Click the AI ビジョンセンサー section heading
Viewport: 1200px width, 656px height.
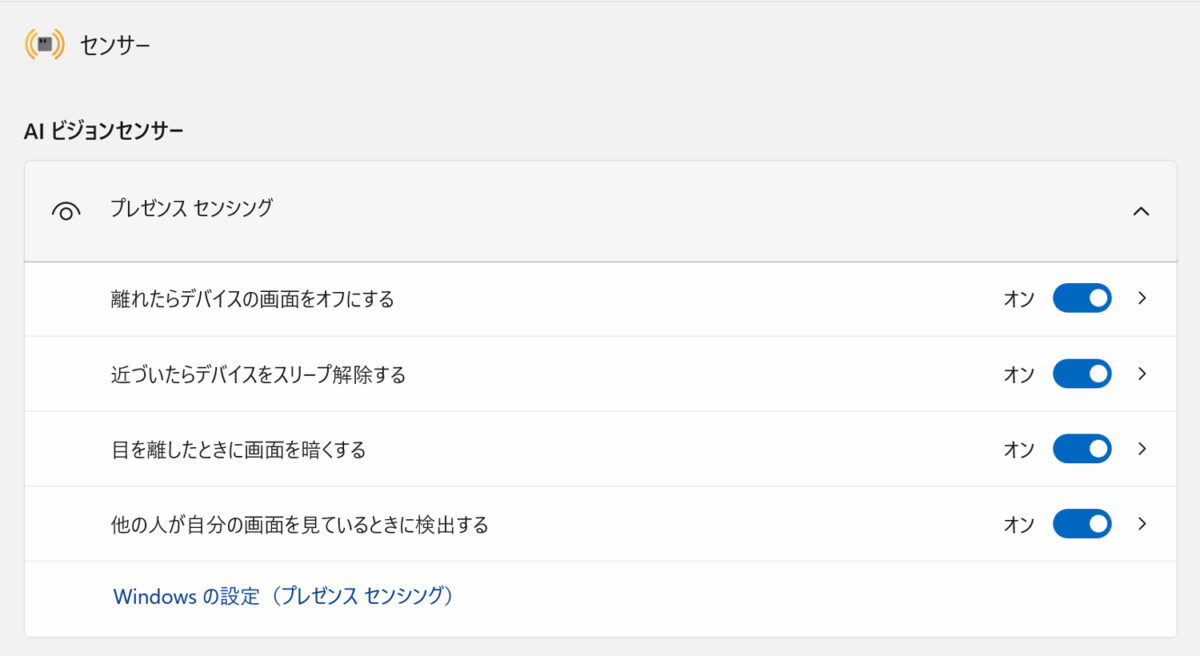pyautogui.click(x=104, y=131)
